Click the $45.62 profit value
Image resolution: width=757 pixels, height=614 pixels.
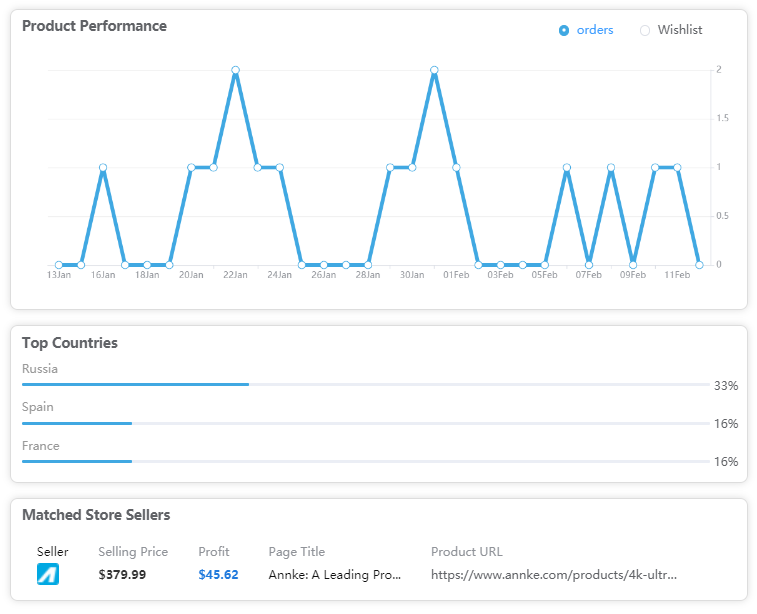pyautogui.click(x=218, y=574)
